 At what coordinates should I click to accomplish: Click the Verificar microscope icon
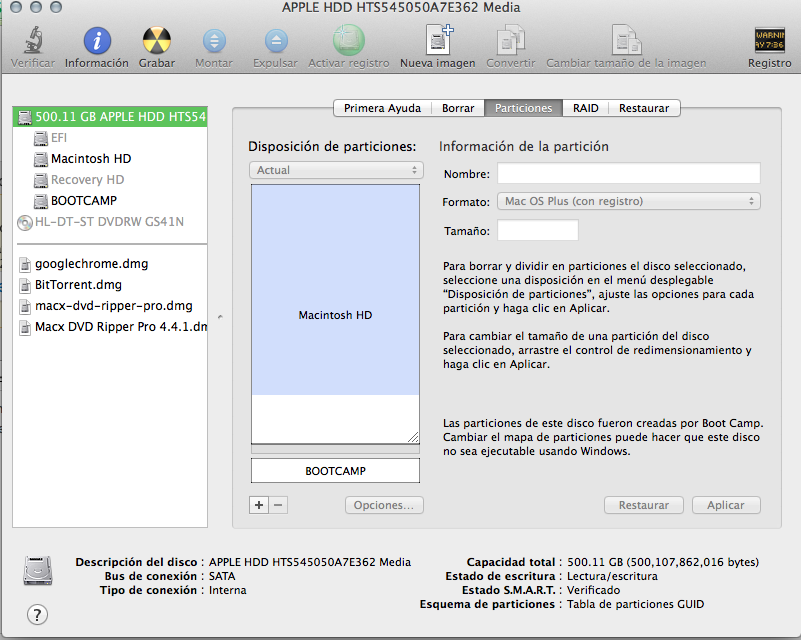coord(33,40)
